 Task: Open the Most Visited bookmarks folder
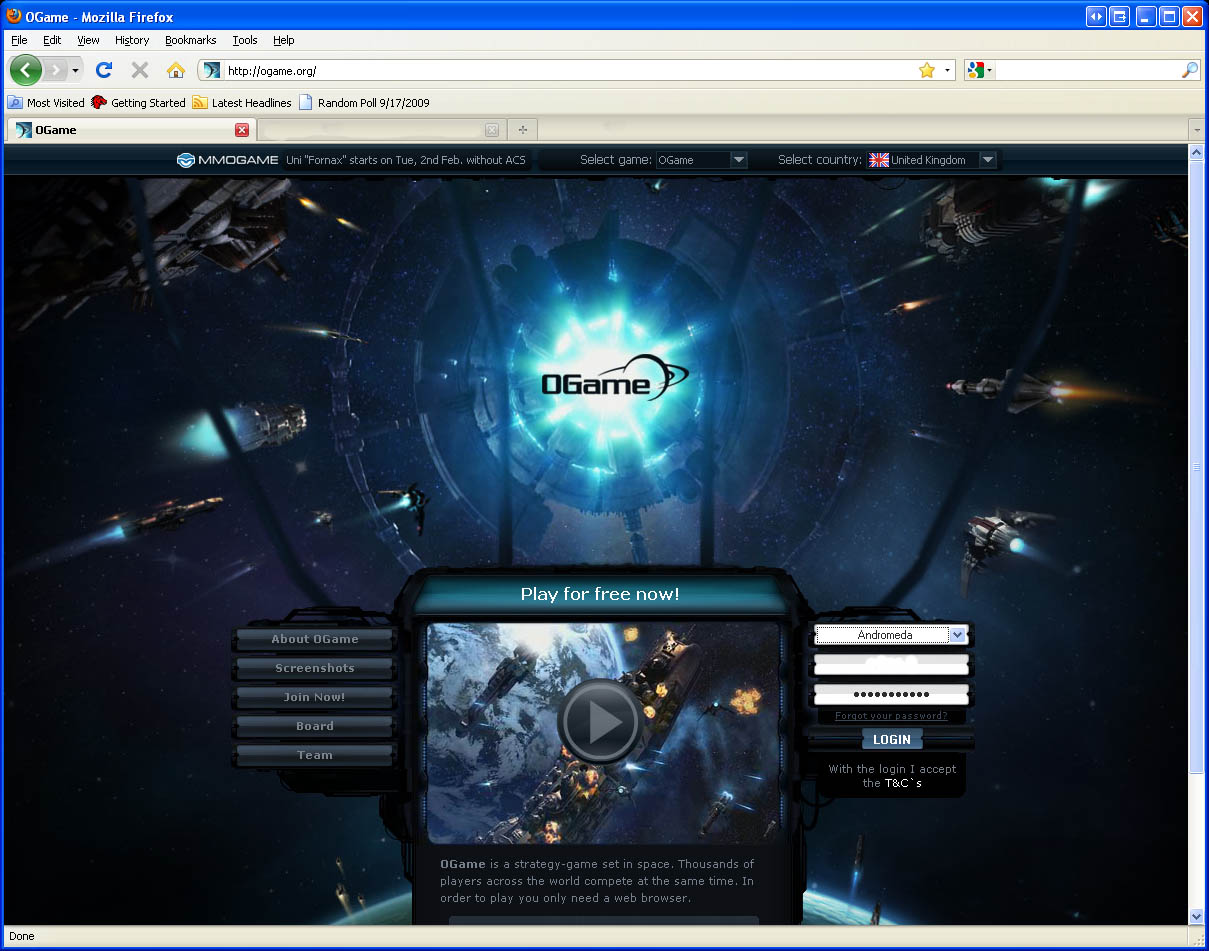[x=46, y=102]
